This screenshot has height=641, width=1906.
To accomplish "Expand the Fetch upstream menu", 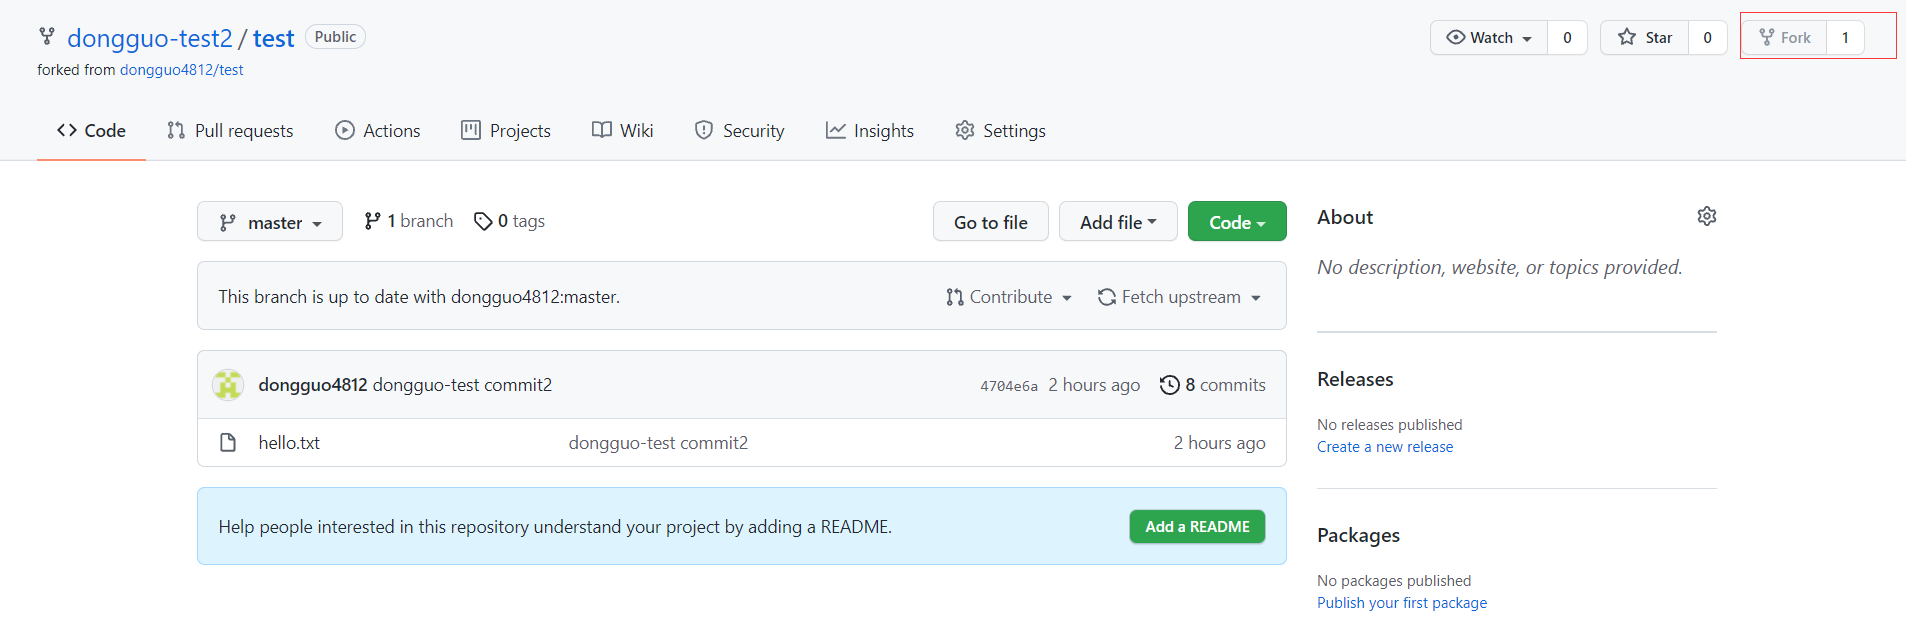I will (x=1179, y=297).
